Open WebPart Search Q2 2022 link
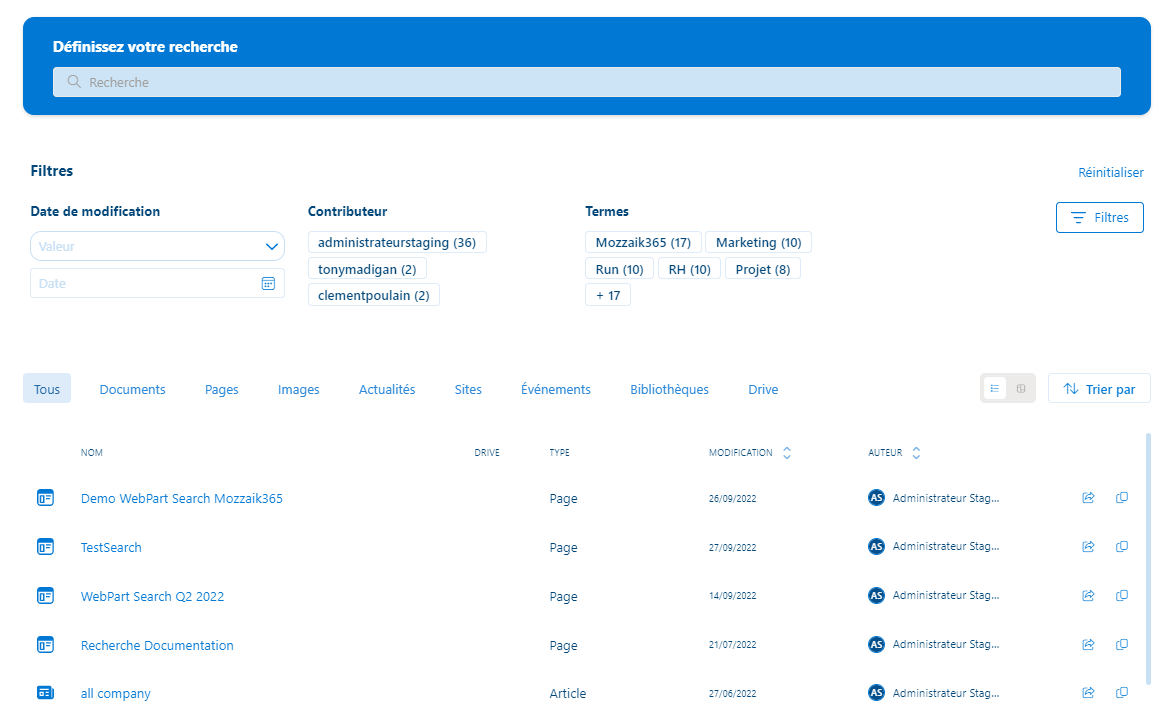The height and width of the screenshot is (710, 1162). pos(152,596)
